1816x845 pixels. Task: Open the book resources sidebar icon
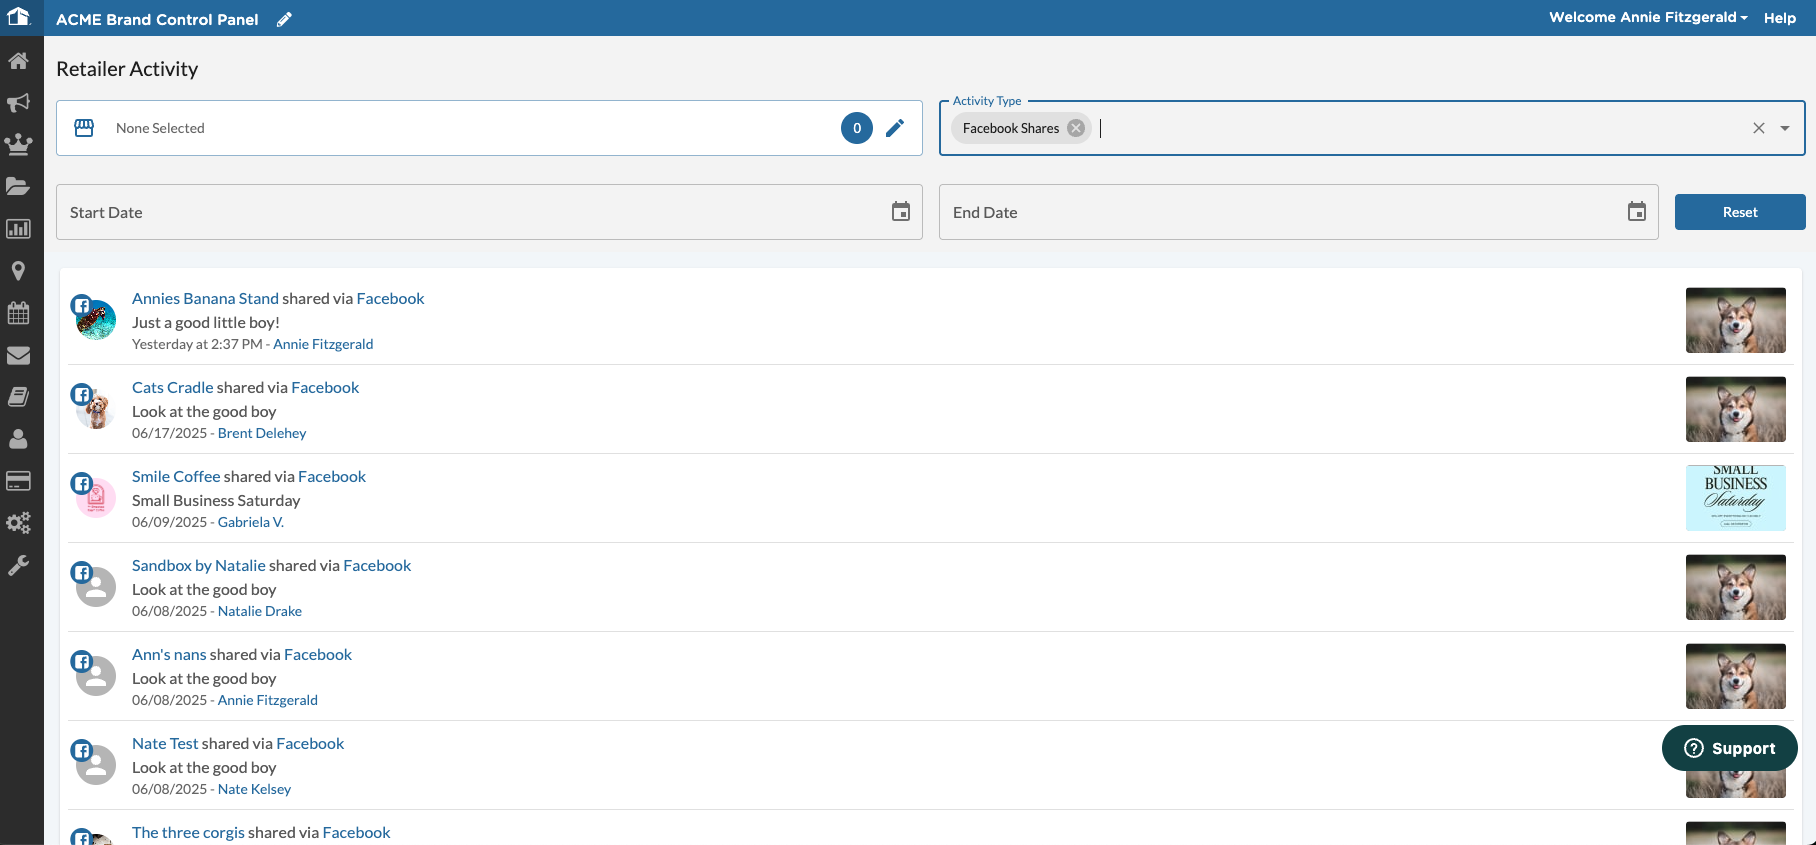tap(18, 397)
